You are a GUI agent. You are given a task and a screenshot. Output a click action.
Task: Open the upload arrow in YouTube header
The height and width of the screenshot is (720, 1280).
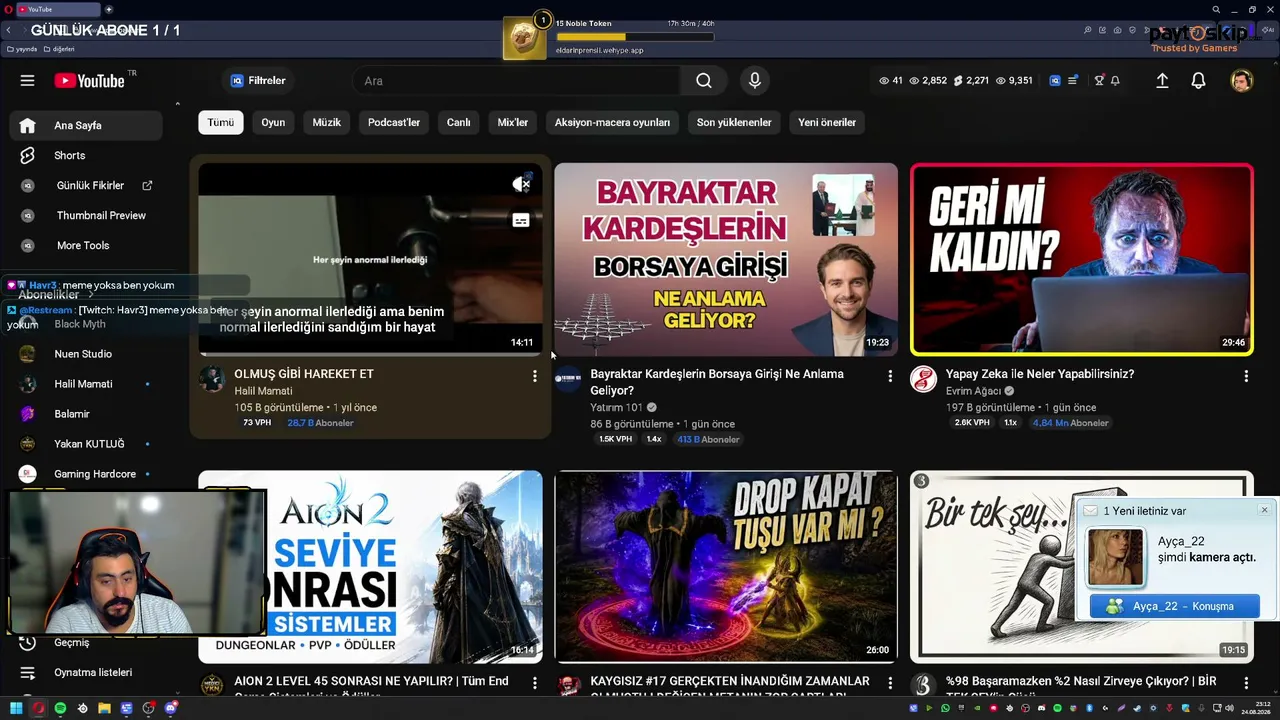(1162, 81)
